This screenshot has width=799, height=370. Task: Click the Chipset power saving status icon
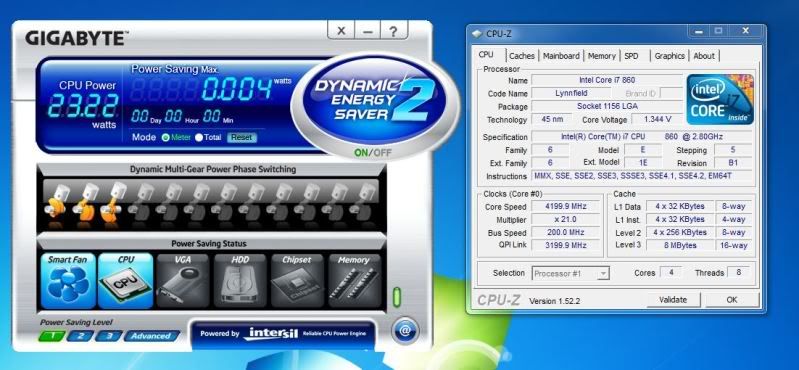297,281
